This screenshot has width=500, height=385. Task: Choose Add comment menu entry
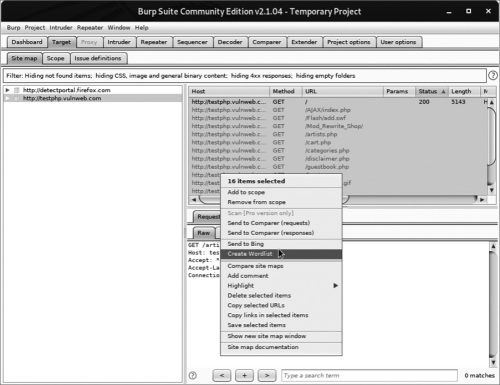pyautogui.click(x=281, y=276)
